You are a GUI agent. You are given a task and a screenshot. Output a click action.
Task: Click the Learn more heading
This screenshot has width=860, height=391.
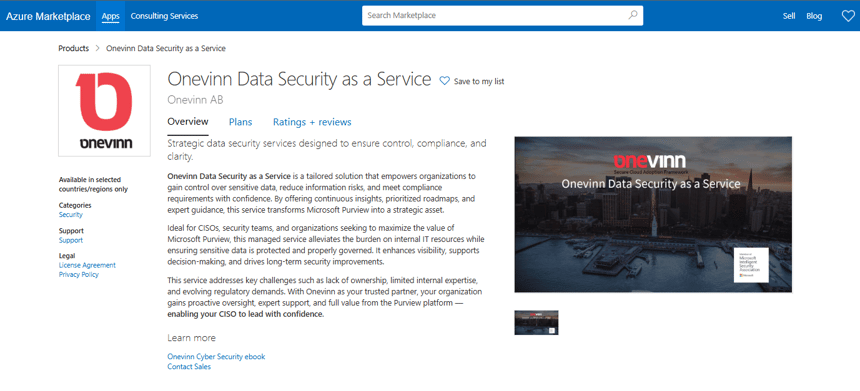click(x=191, y=338)
